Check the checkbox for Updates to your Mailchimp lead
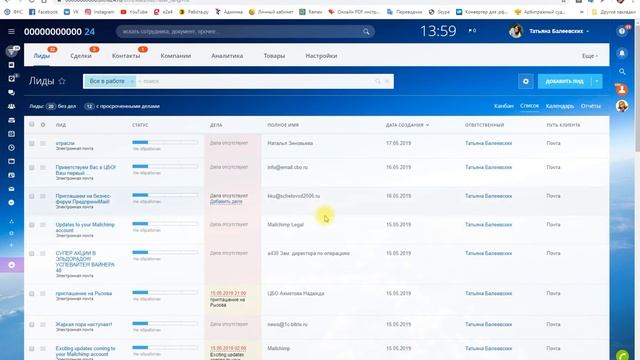Screen dimensions: 640x360 (x=31, y=225)
